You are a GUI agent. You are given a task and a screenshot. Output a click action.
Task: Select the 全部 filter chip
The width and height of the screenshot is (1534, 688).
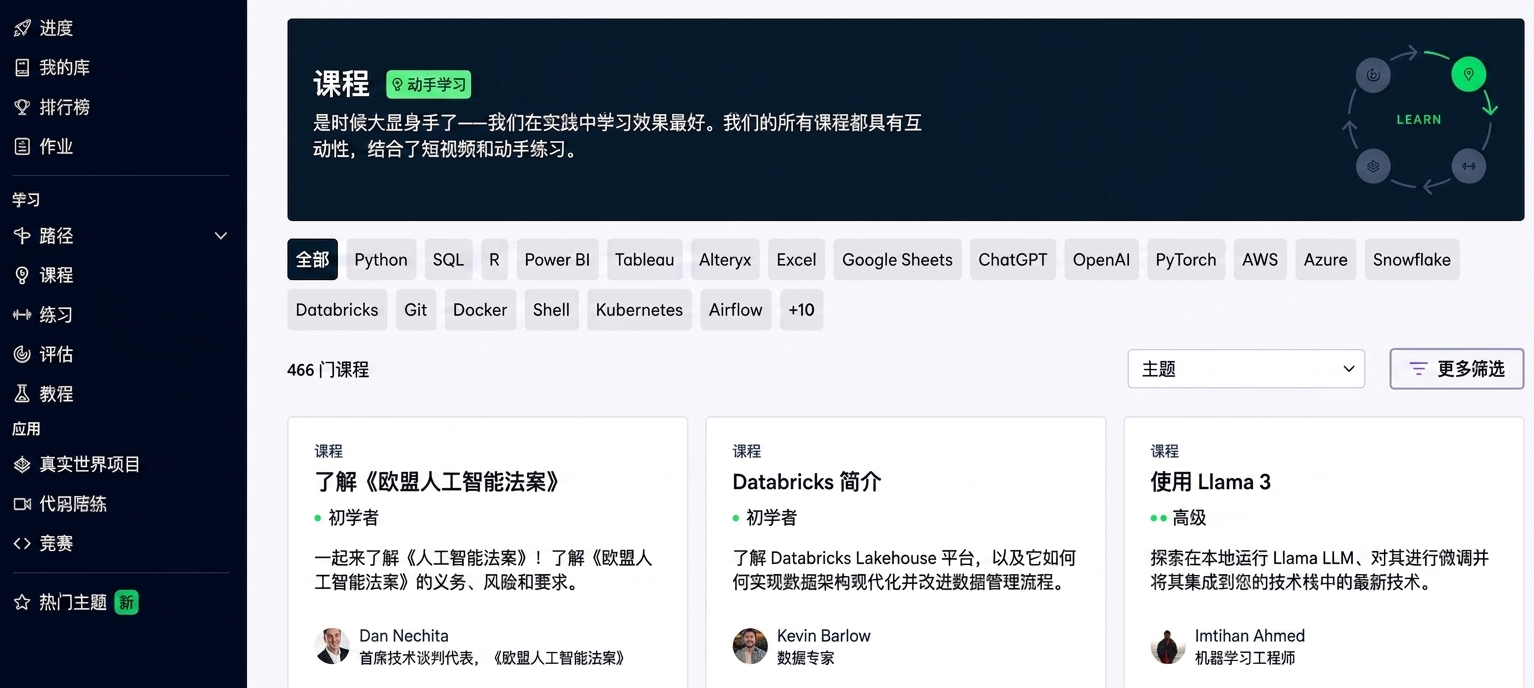click(312, 260)
